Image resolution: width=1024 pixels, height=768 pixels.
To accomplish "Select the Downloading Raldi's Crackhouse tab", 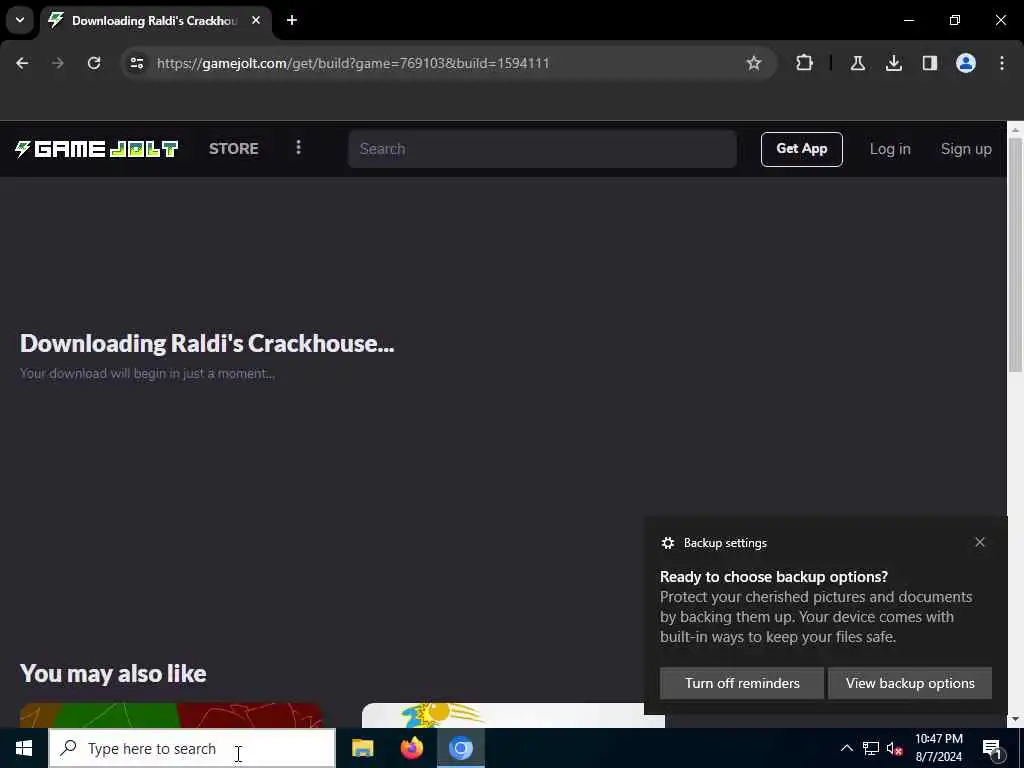I will [x=155, y=21].
